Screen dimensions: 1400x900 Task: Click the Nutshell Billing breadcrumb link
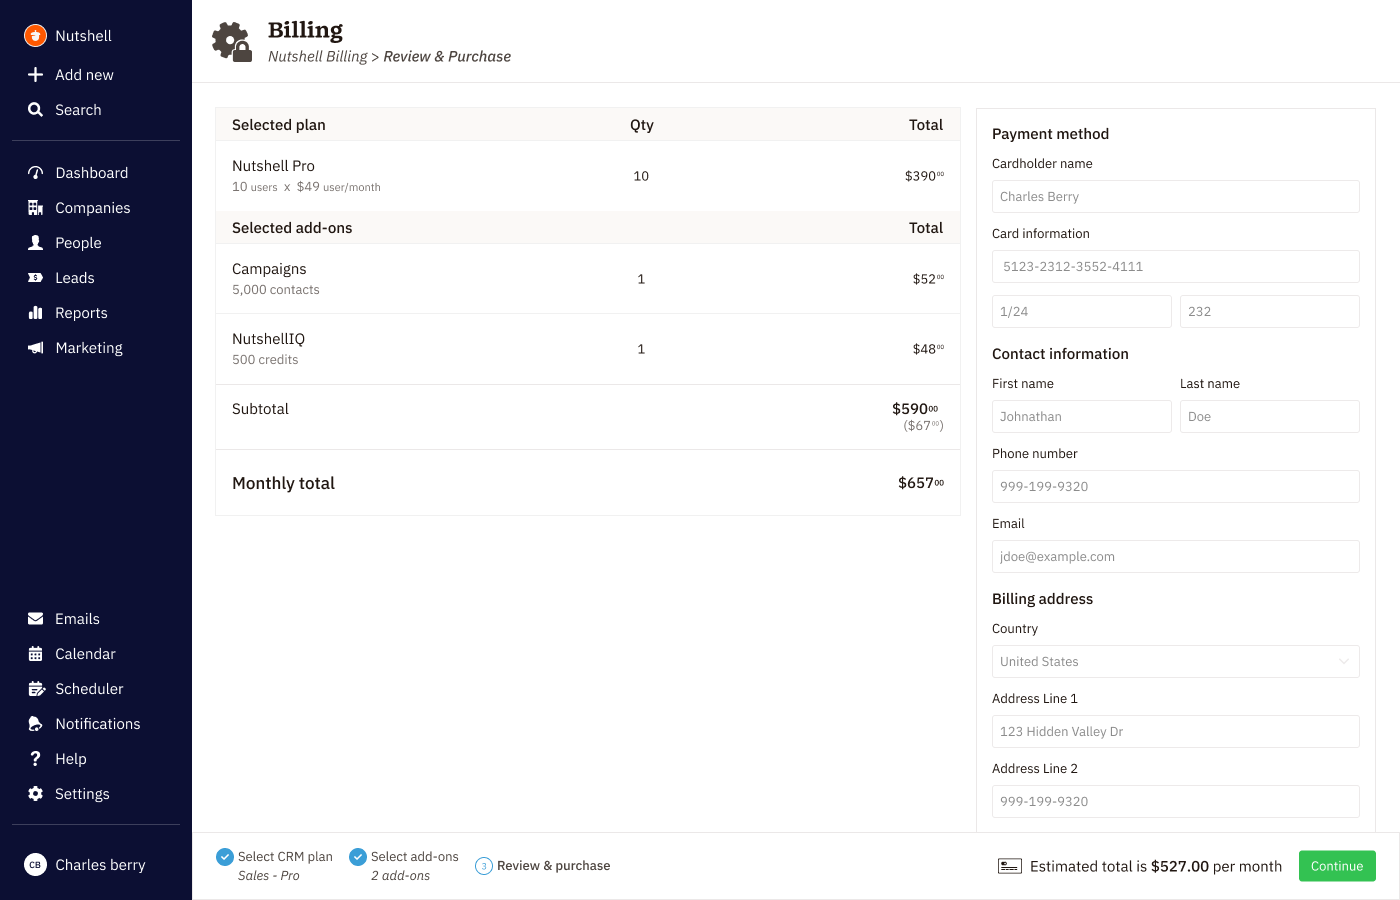point(317,57)
